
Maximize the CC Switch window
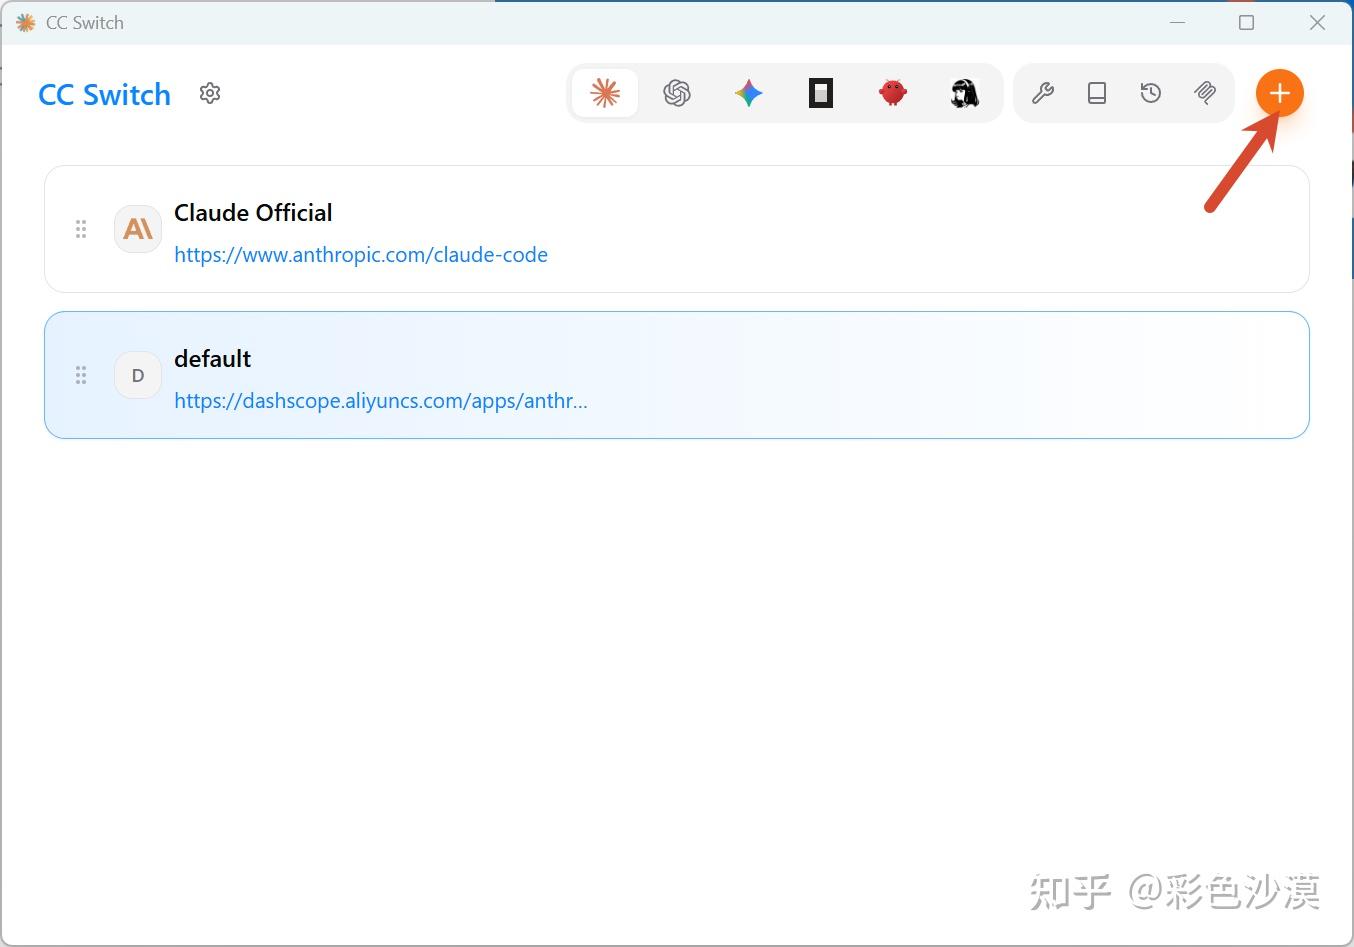(1247, 22)
